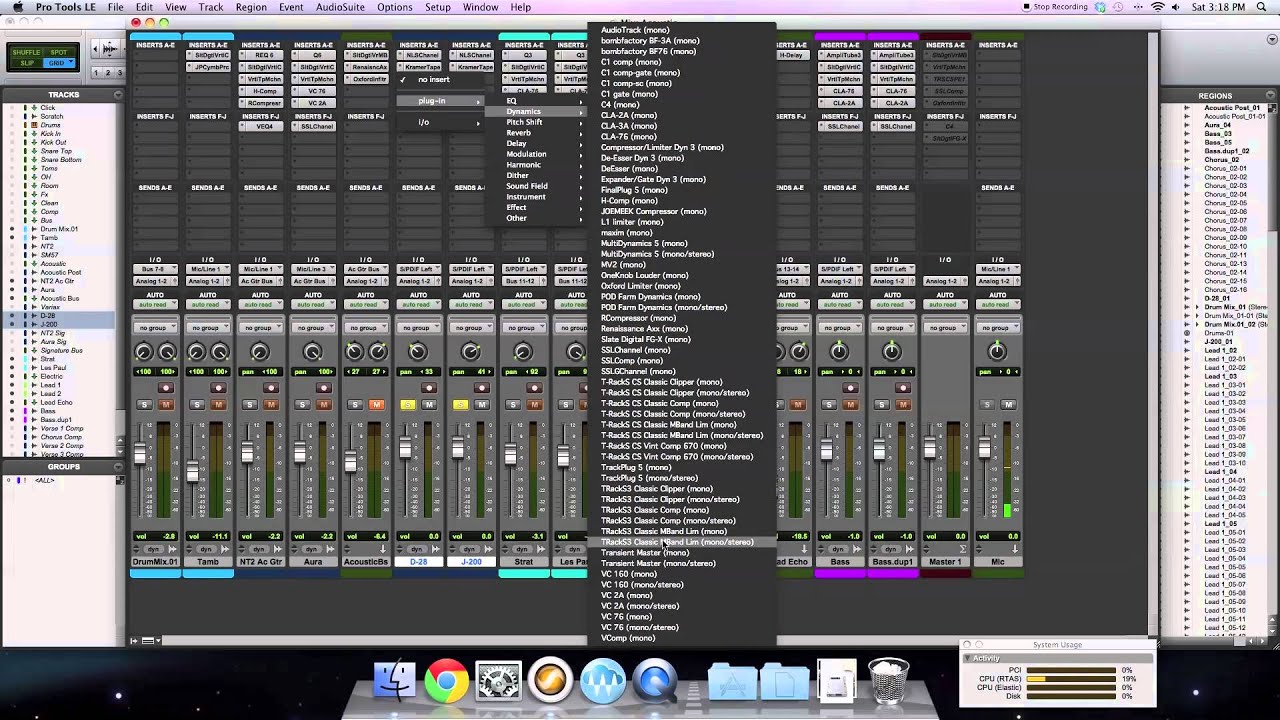The height and width of the screenshot is (720, 1280).
Task: Open the Trash in the Dock
Action: point(888,681)
